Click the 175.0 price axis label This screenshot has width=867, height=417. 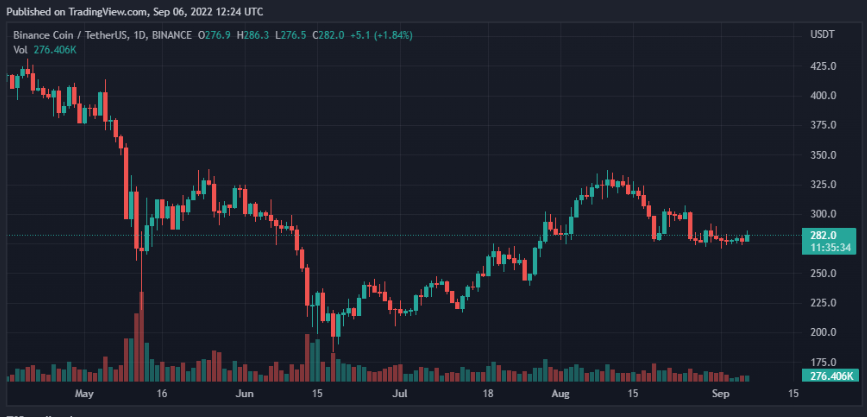(823, 362)
